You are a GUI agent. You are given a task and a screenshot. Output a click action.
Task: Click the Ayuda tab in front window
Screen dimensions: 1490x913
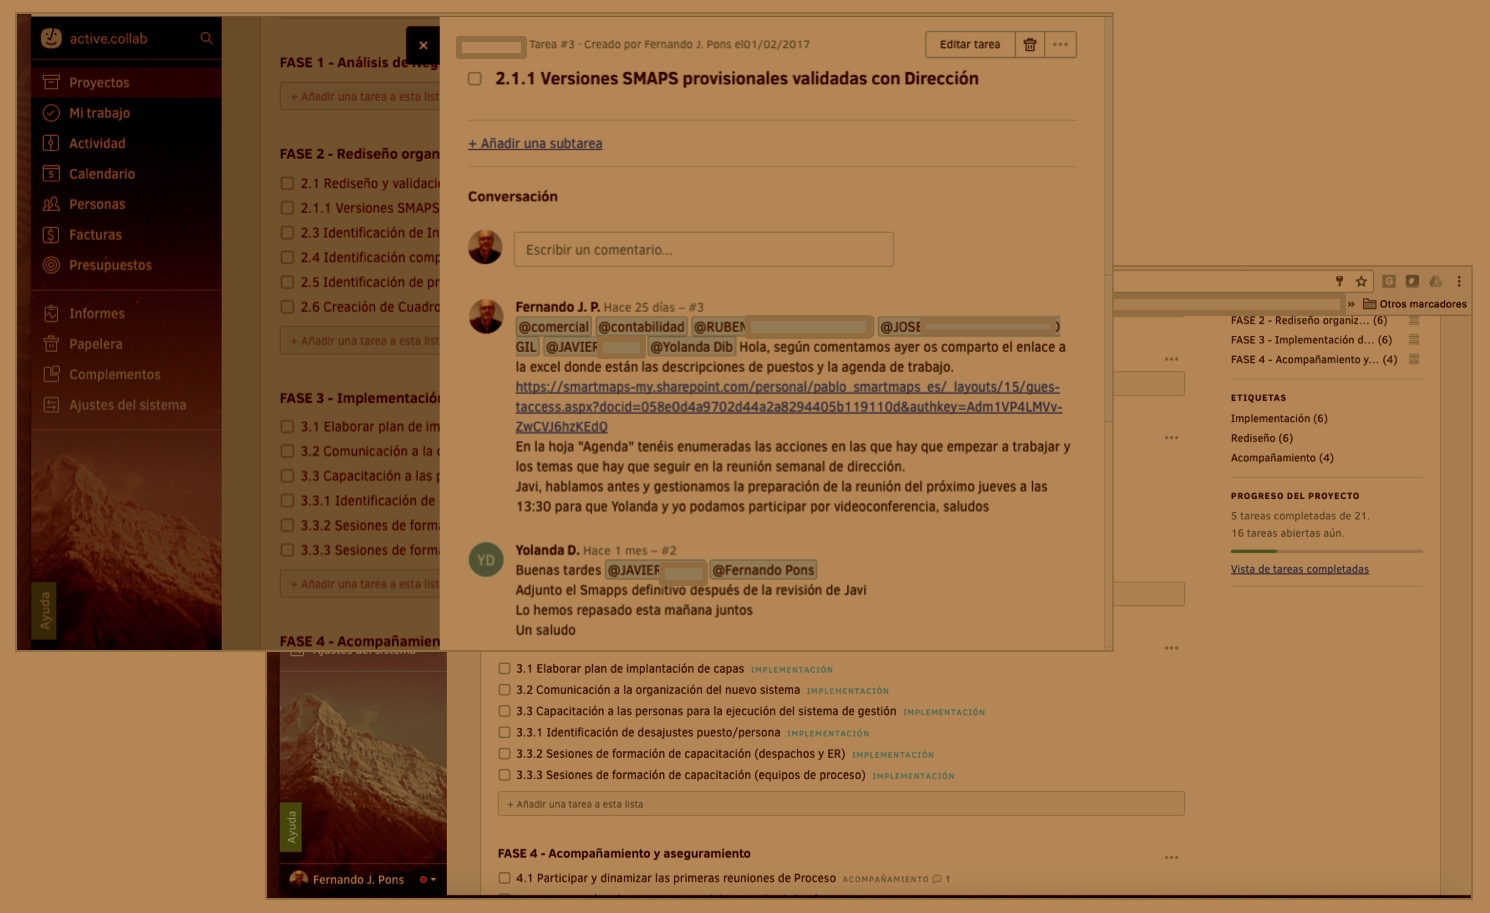click(44, 610)
